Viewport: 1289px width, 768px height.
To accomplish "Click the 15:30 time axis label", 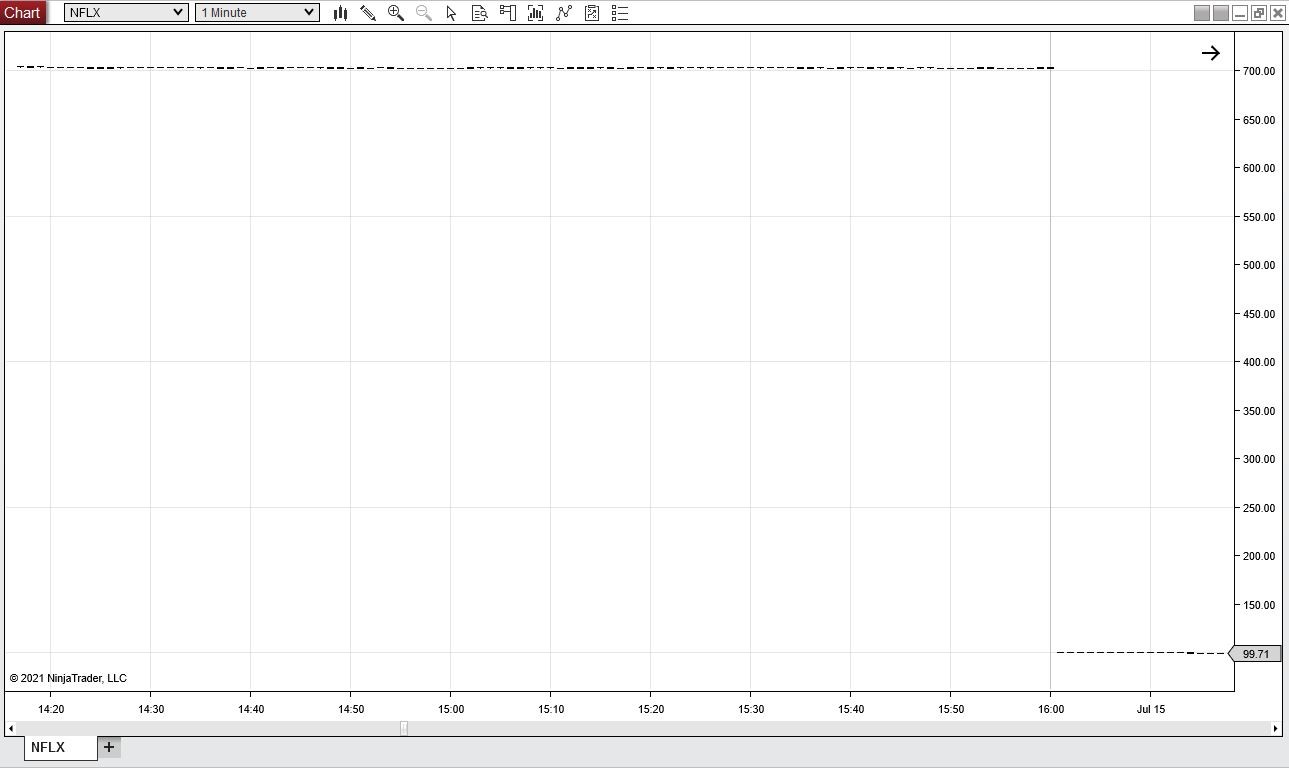I will pos(751,709).
